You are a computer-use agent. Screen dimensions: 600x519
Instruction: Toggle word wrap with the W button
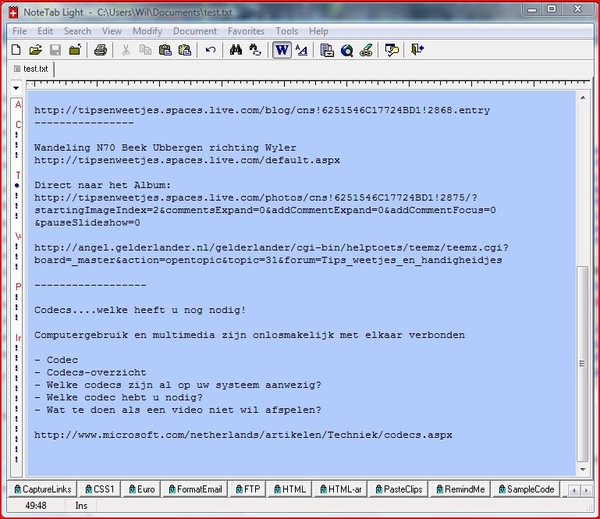[282, 50]
